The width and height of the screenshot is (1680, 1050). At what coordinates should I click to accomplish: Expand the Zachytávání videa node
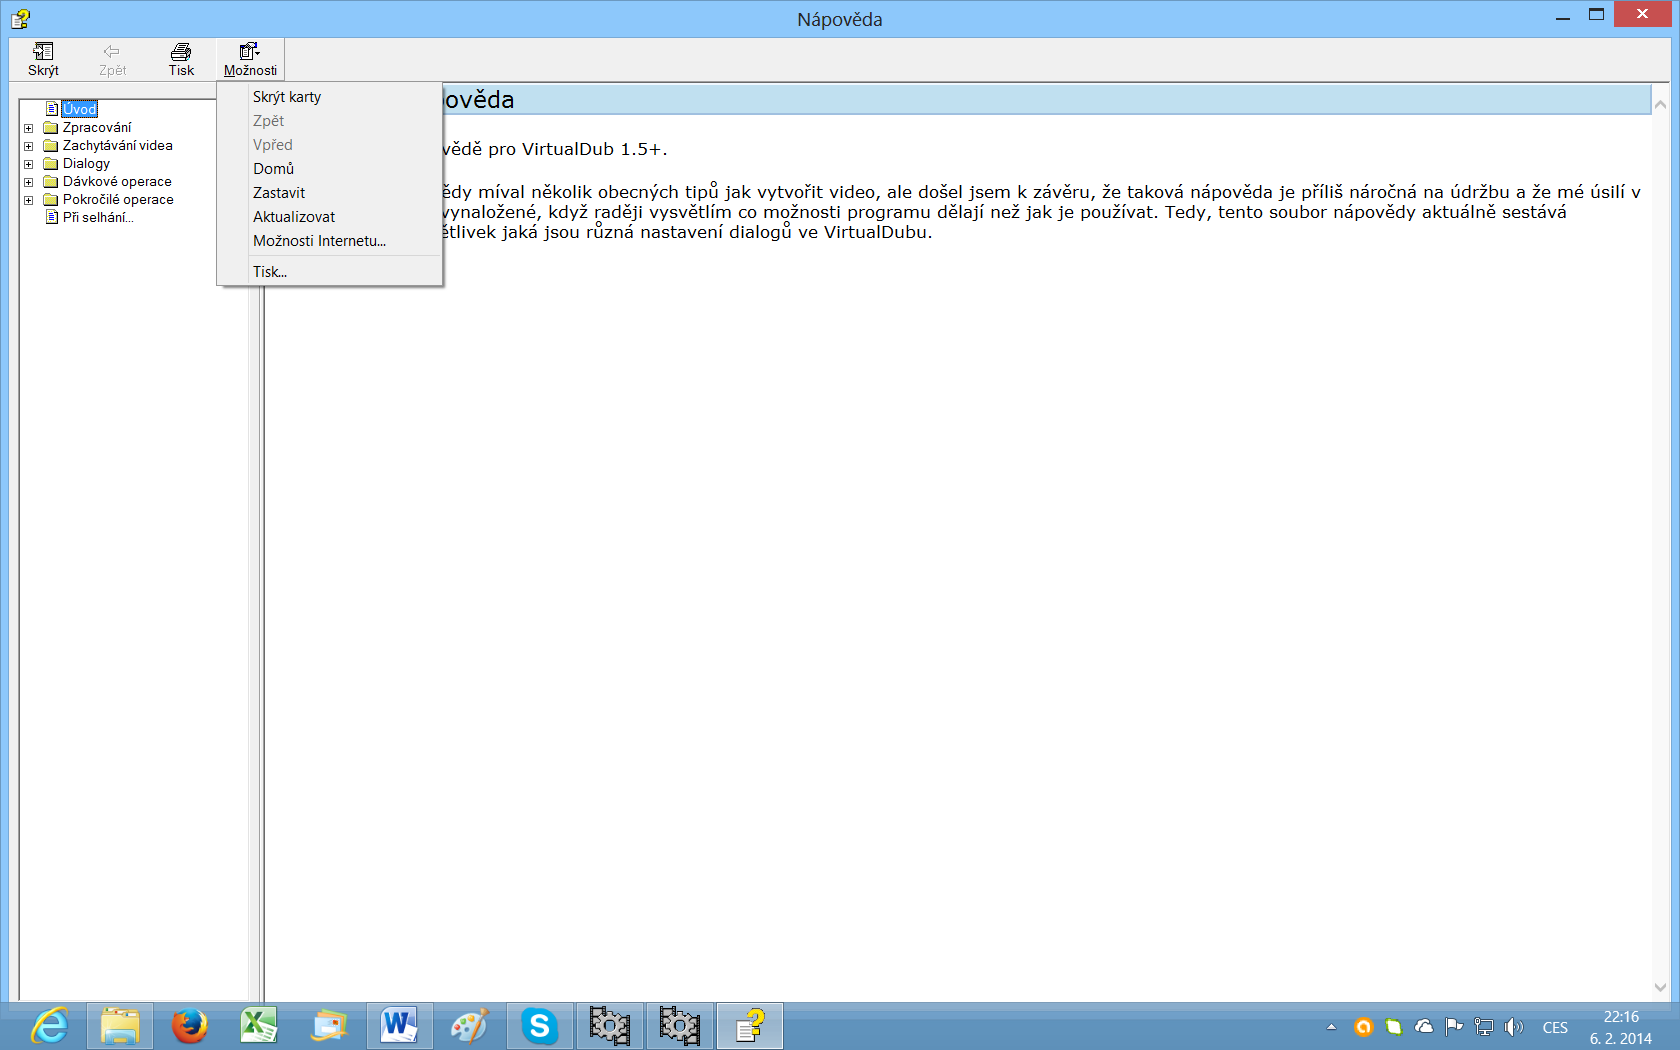coord(29,146)
